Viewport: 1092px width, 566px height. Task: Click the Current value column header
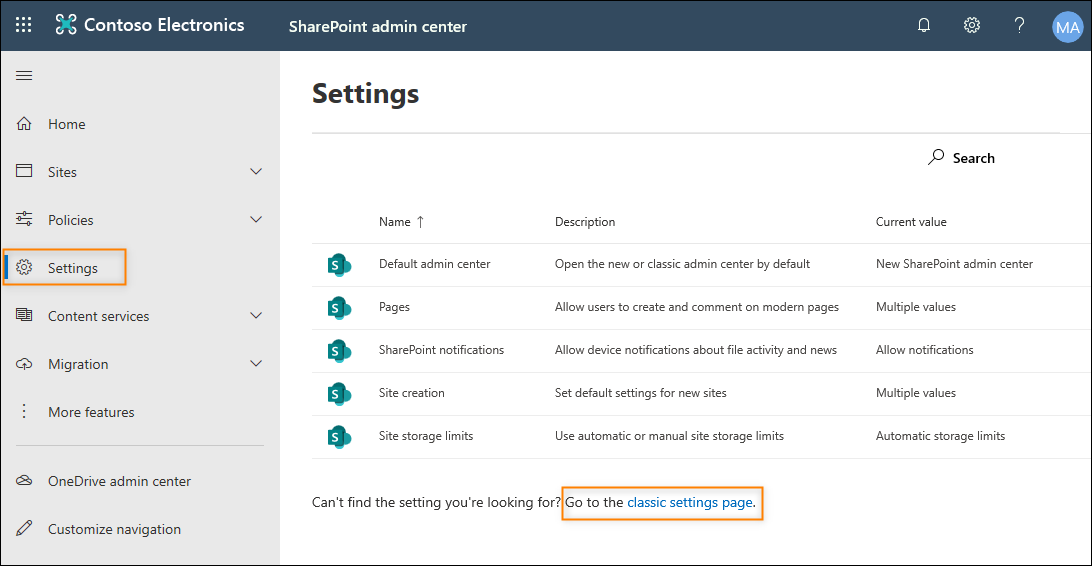coord(911,222)
